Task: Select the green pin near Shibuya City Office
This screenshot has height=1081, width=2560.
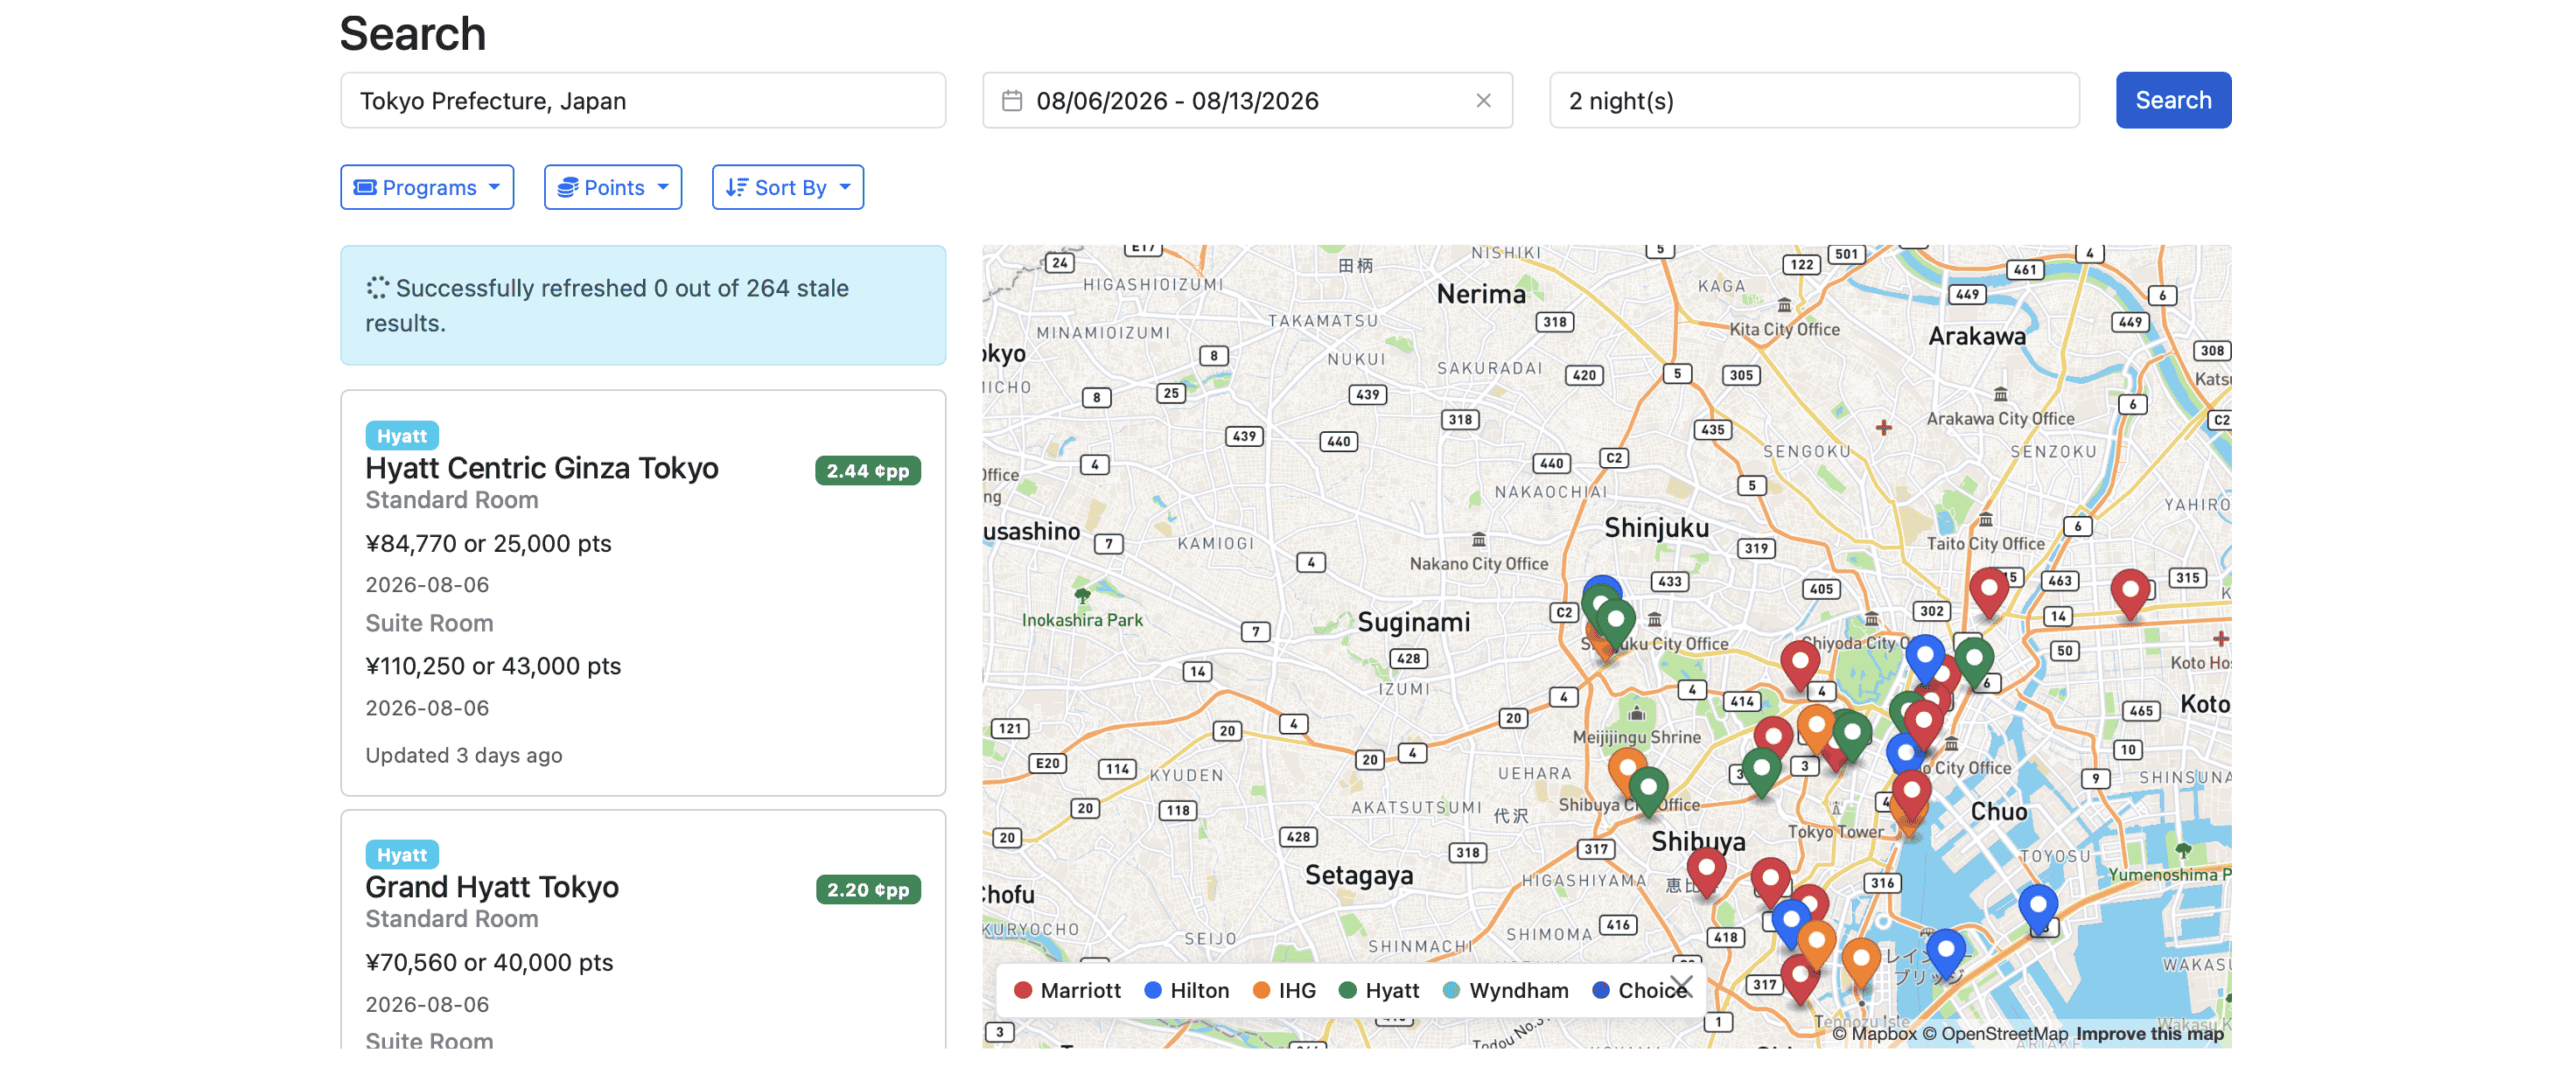Action: [x=1648, y=788]
